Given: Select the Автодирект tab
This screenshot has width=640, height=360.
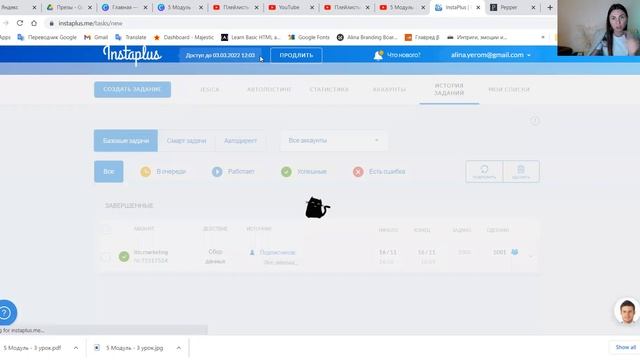Looking at the screenshot, I should 240,141.
